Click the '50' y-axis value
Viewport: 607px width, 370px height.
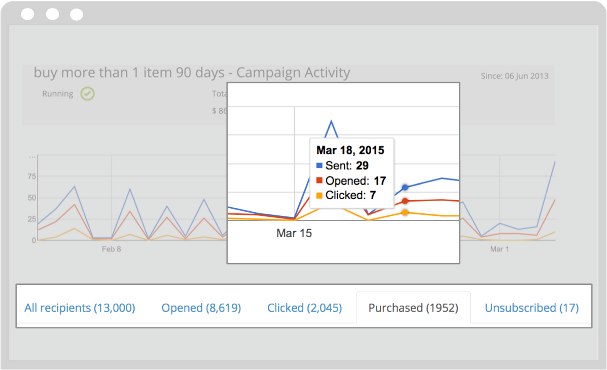click(32, 198)
